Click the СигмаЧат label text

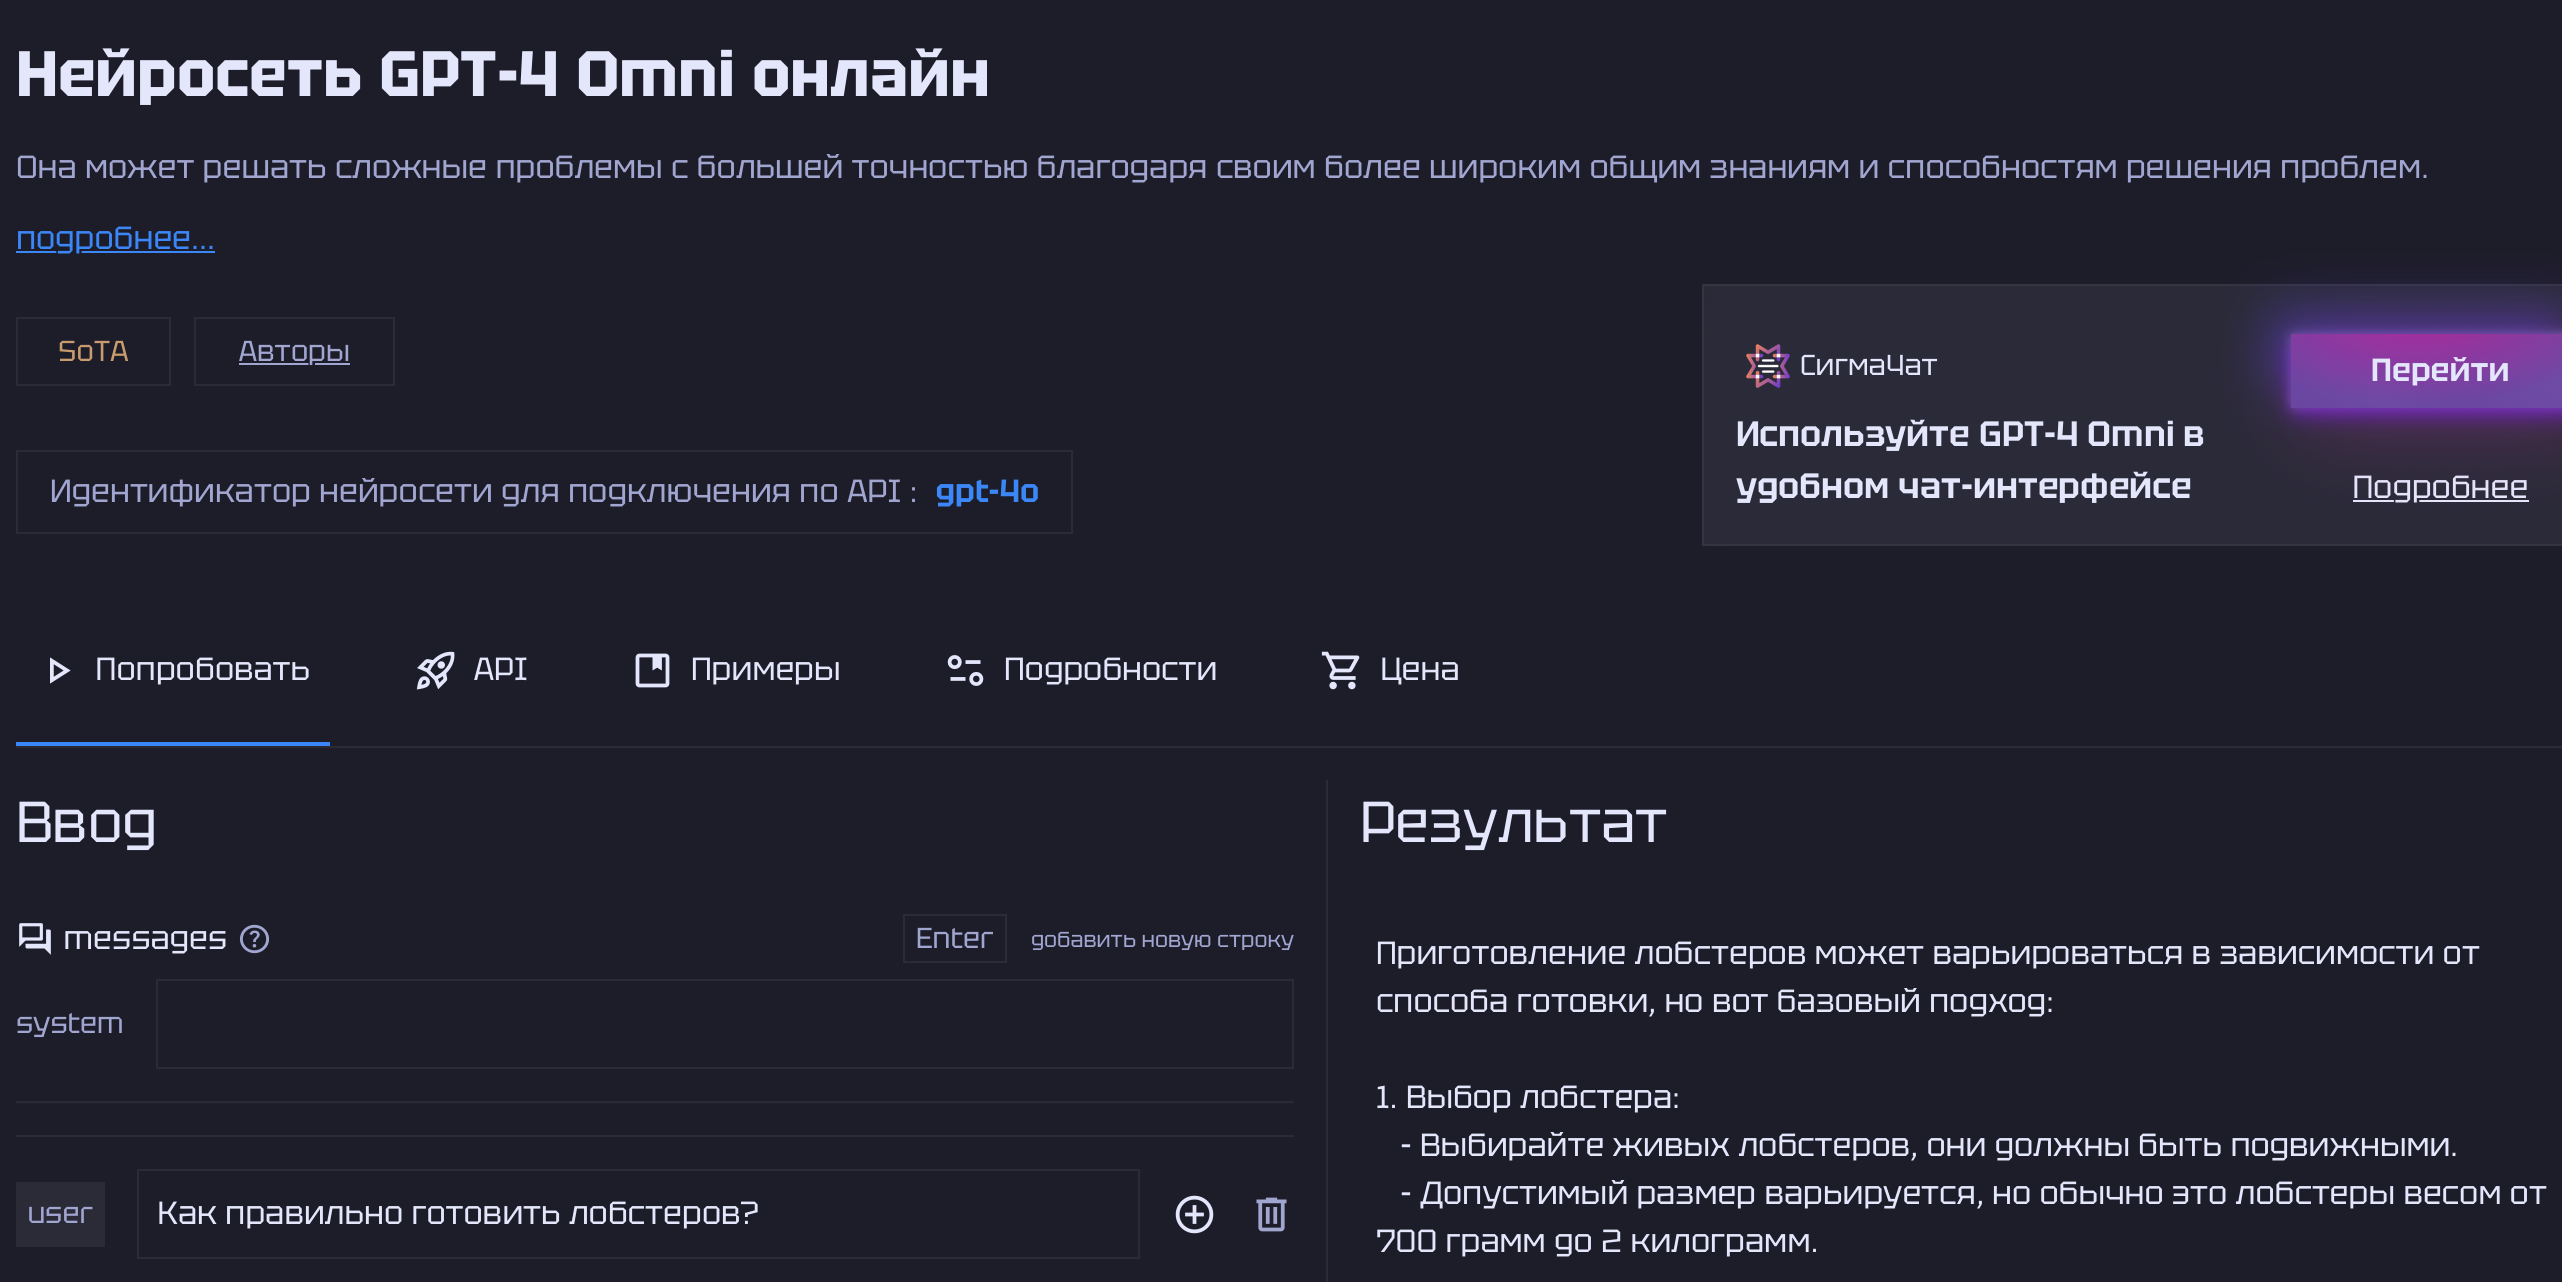pyautogui.click(x=1868, y=365)
